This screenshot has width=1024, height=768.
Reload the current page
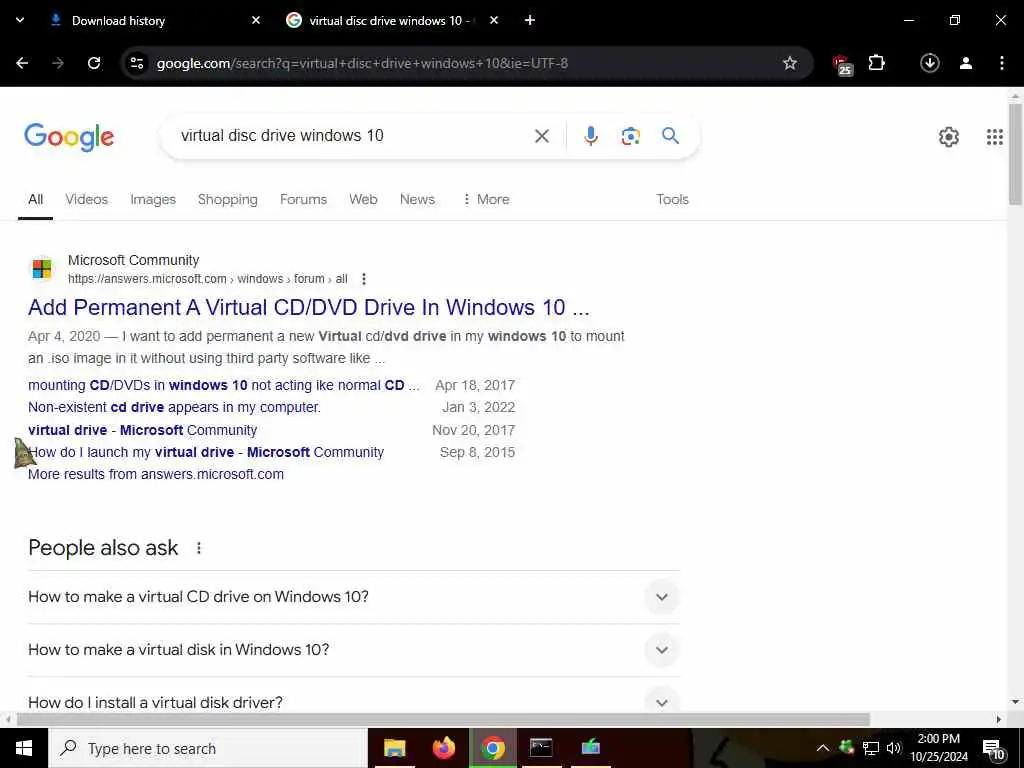94,63
